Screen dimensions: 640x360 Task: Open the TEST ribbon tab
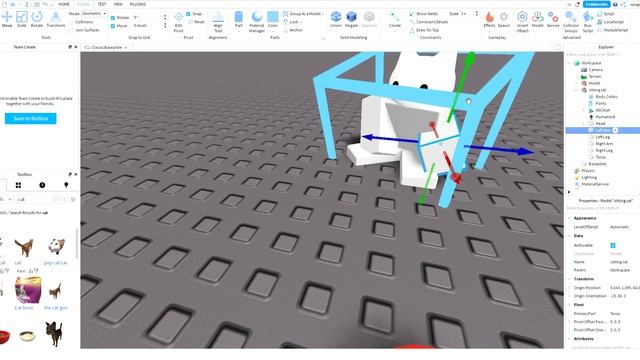[102, 4]
